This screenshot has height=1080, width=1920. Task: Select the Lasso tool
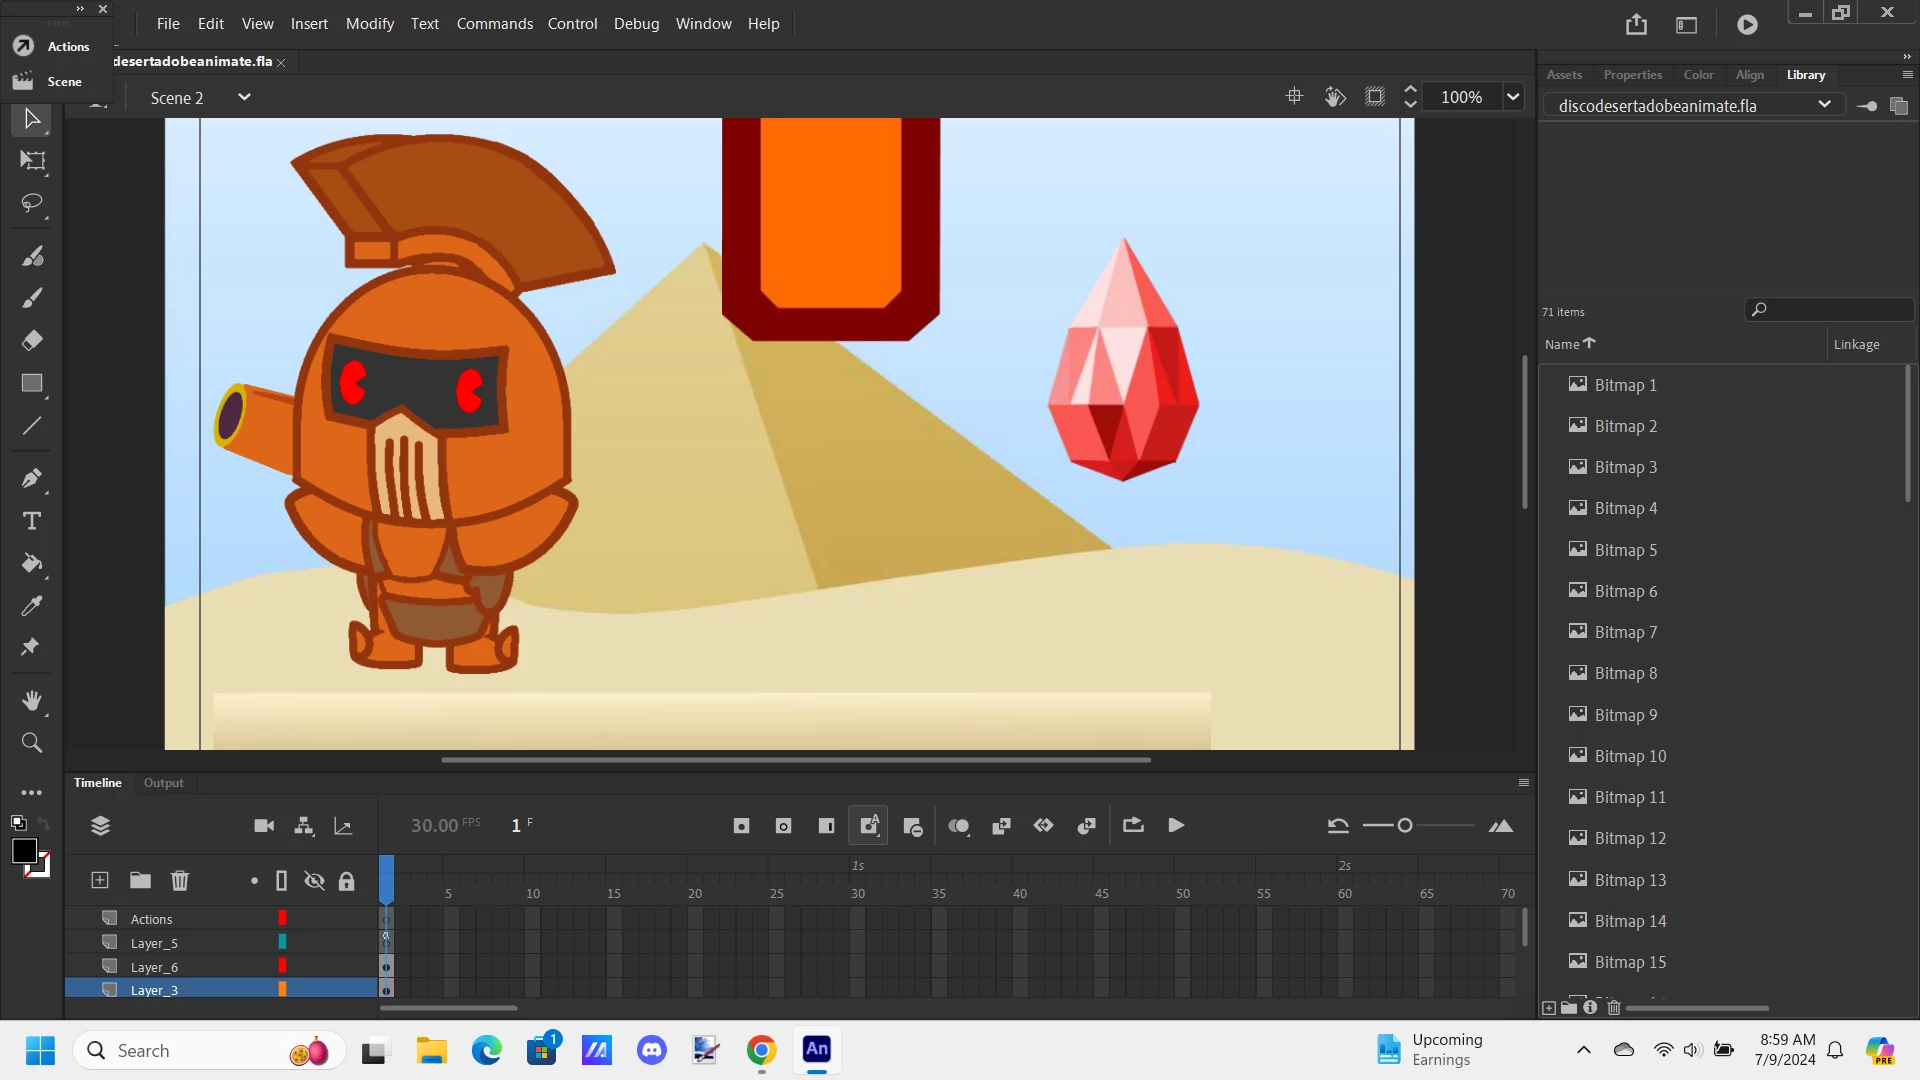32,204
